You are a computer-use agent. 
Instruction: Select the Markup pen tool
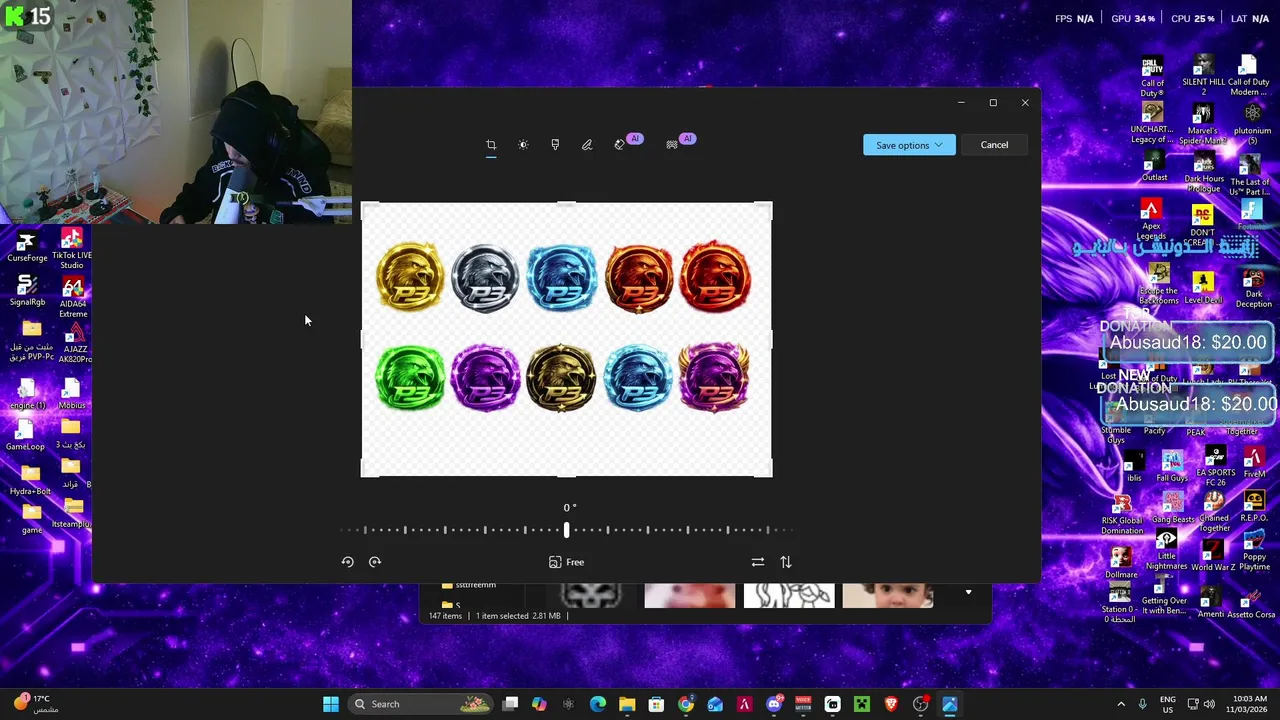point(587,145)
